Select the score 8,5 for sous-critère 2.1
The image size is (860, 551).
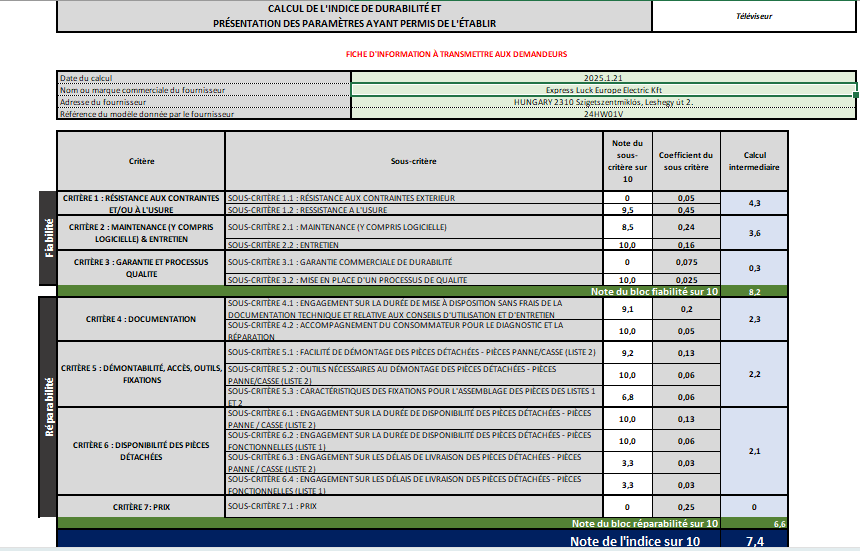627,227
